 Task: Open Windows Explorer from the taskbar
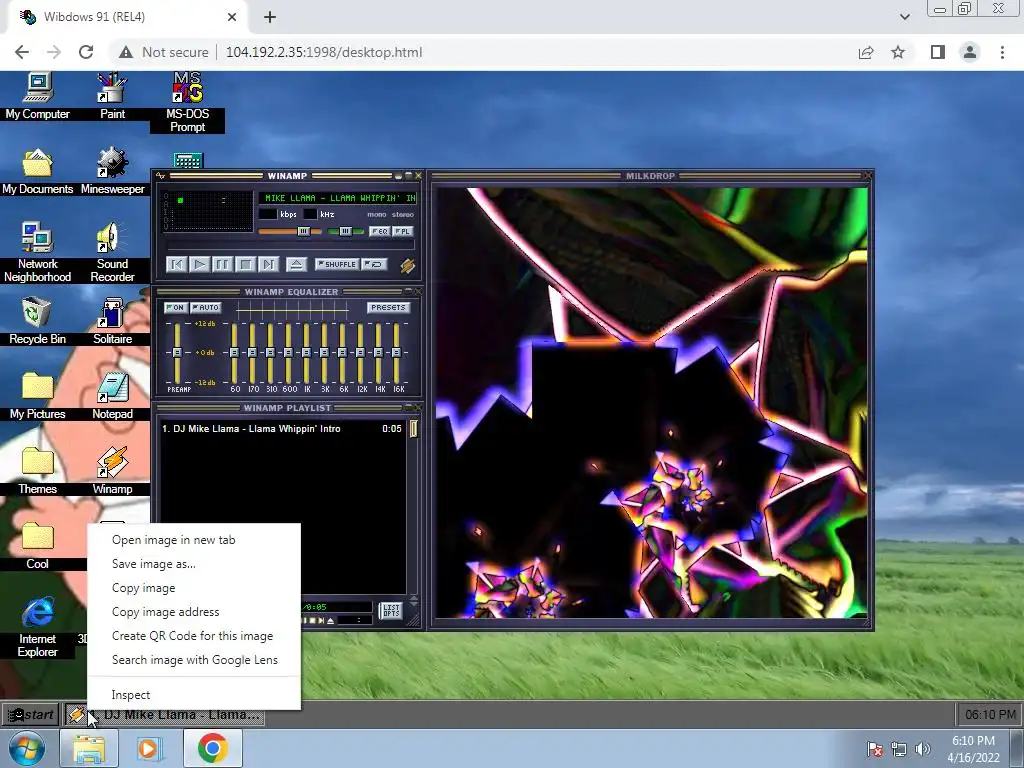(89, 748)
